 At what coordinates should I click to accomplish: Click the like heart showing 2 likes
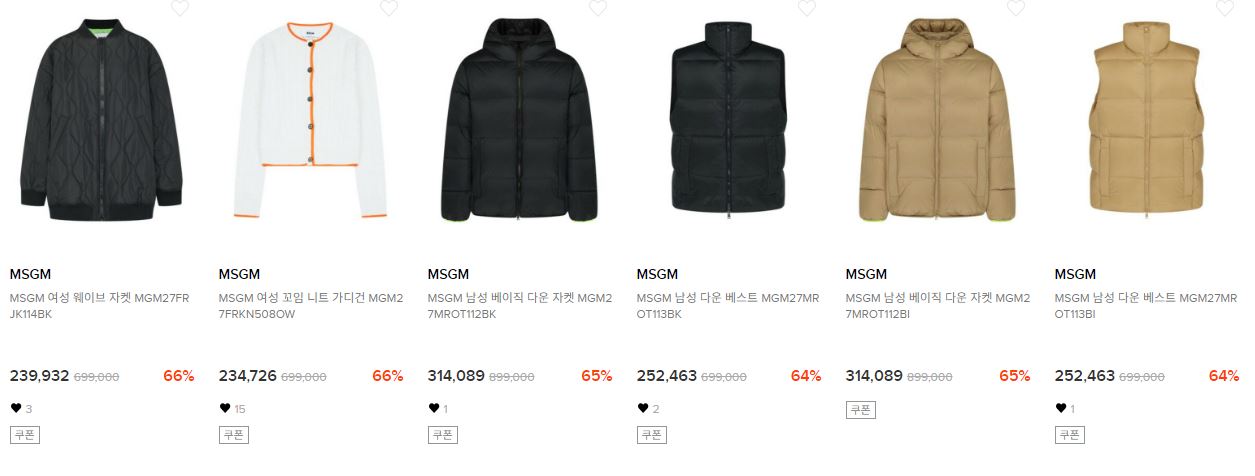(x=643, y=408)
